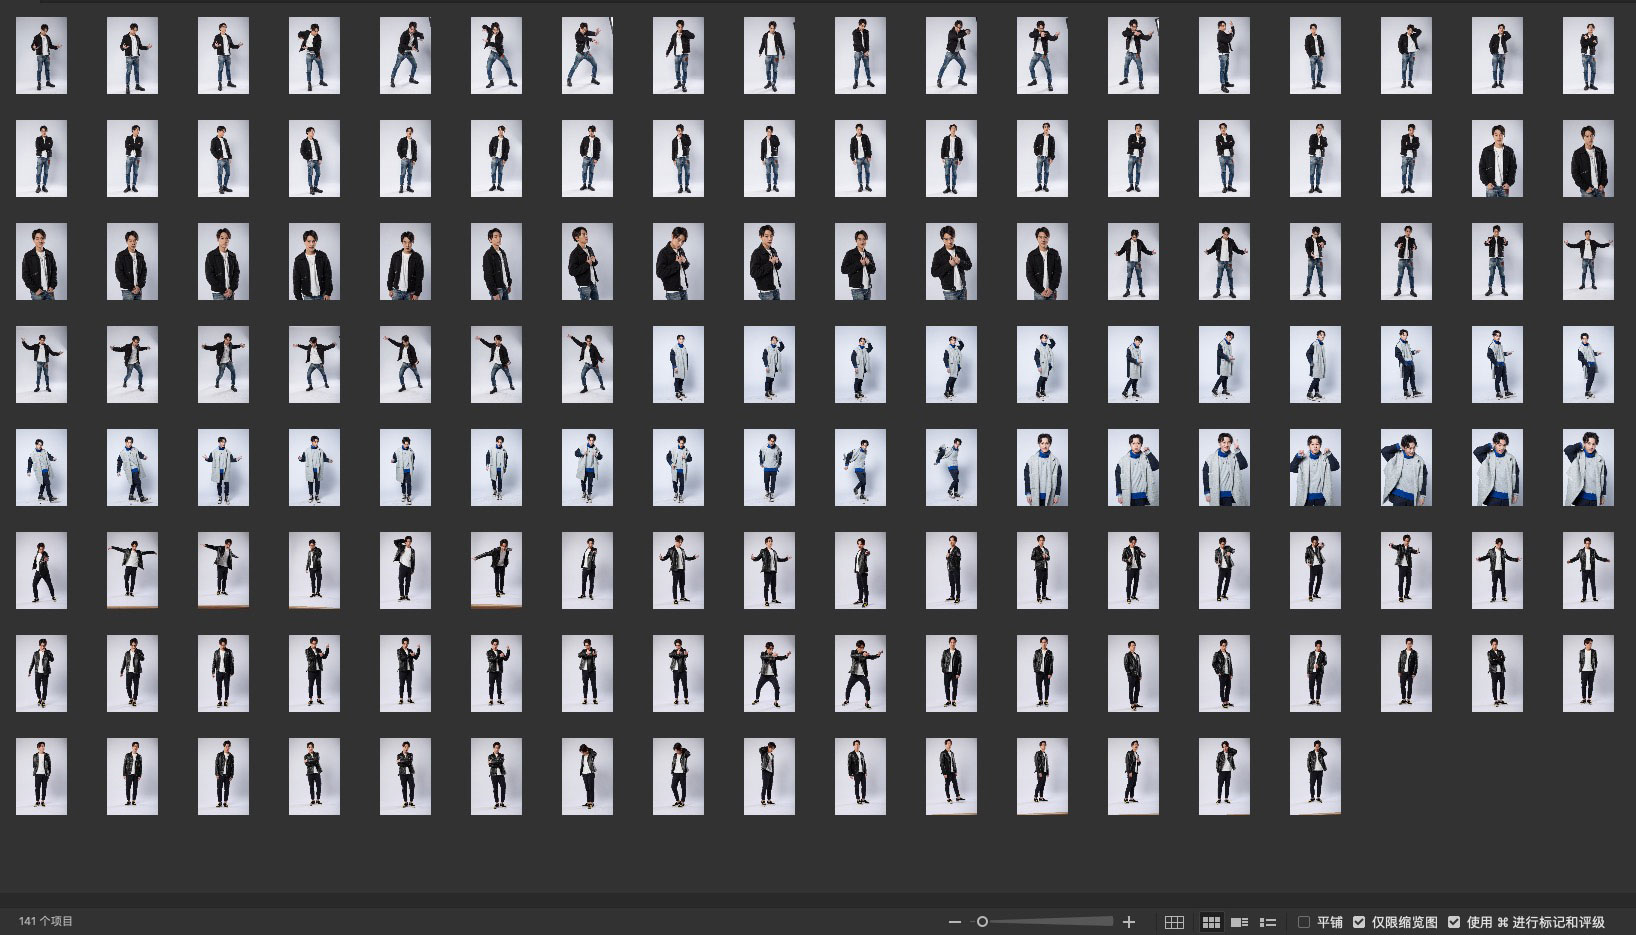Screen dimensions: 1636x935
Task: Toggle 使用 ⌘ 进行标记和评级 checkbox
Action: point(1454,922)
